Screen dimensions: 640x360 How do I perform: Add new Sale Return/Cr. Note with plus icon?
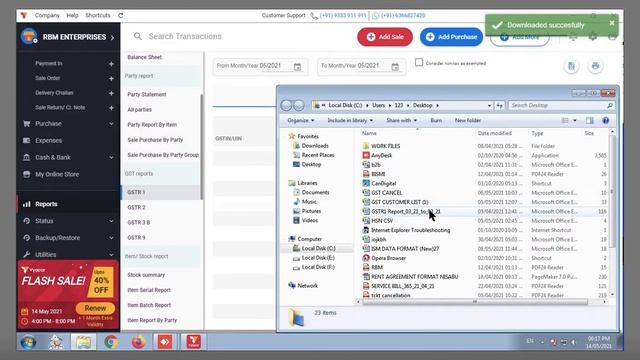coord(111,108)
